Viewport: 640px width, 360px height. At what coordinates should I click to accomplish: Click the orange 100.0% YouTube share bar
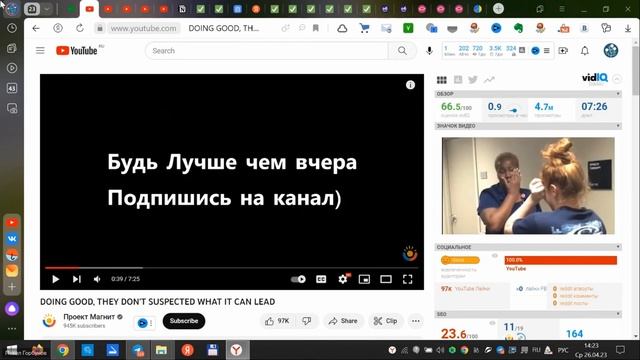[561, 260]
